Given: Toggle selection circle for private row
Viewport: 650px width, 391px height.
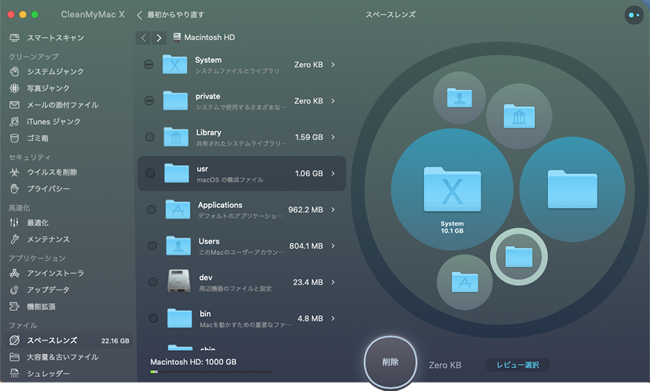Looking at the screenshot, I should [x=149, y=101].
